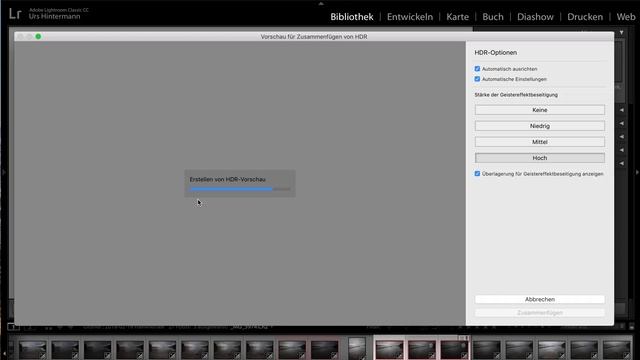Select the portrait-oriented filmstrip thumbnail
This screenshot has height=360, width=640.
tap(357, 348)
